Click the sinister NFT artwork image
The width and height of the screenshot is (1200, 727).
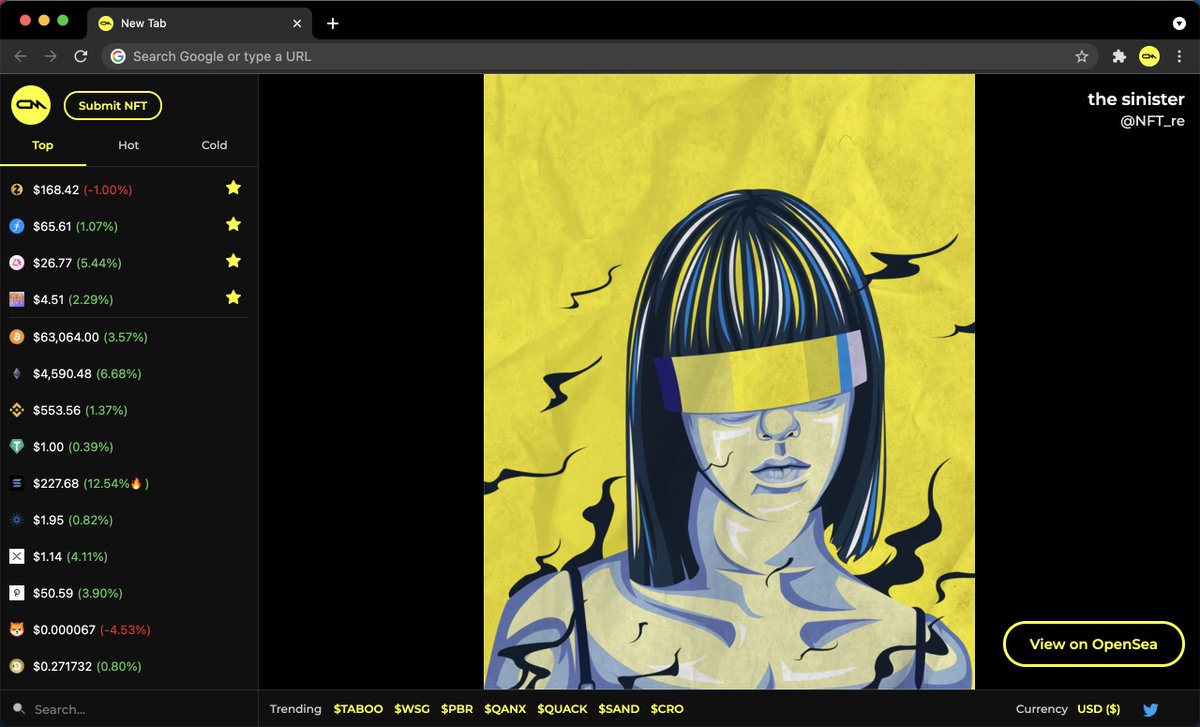pyautogui.click(x=729, y=382)
